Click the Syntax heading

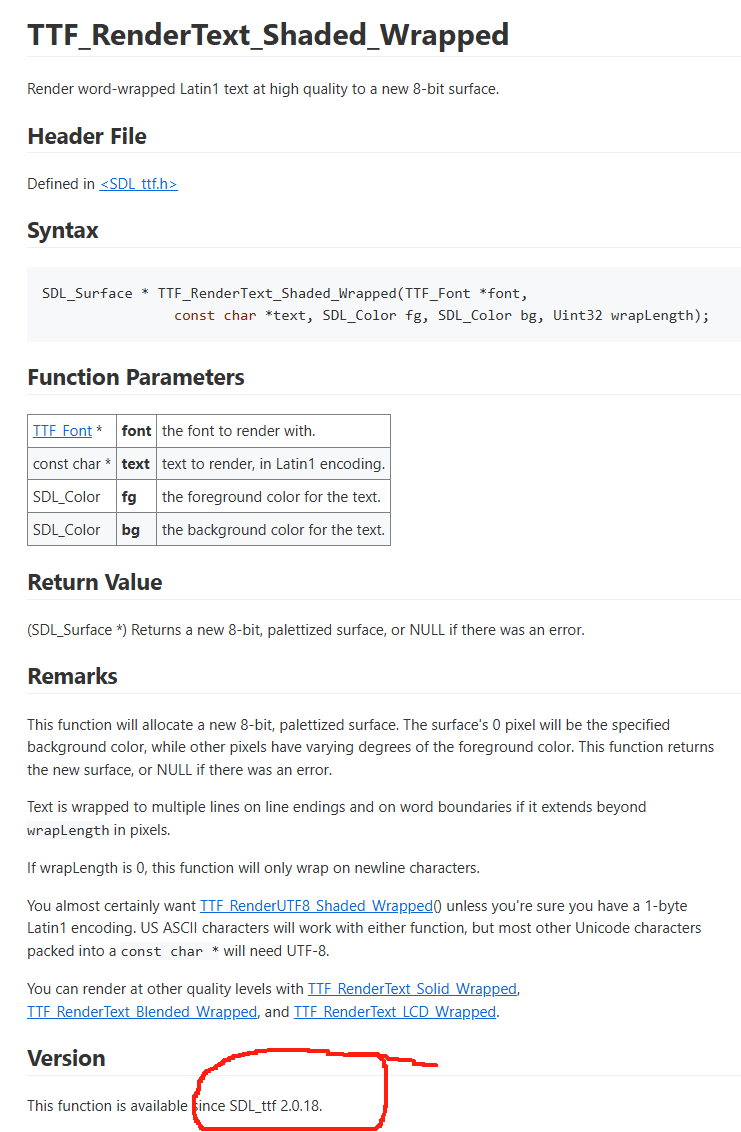pos(63,231)
